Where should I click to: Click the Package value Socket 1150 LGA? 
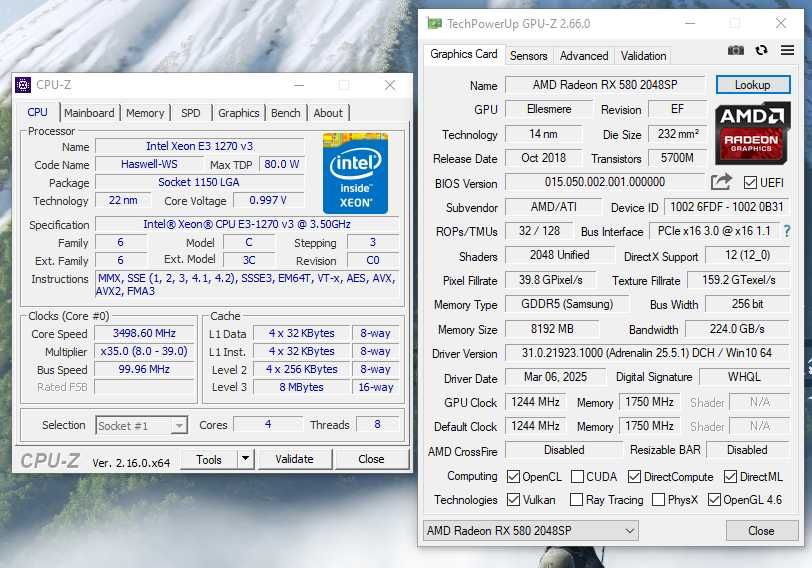(x=199, y=182)
